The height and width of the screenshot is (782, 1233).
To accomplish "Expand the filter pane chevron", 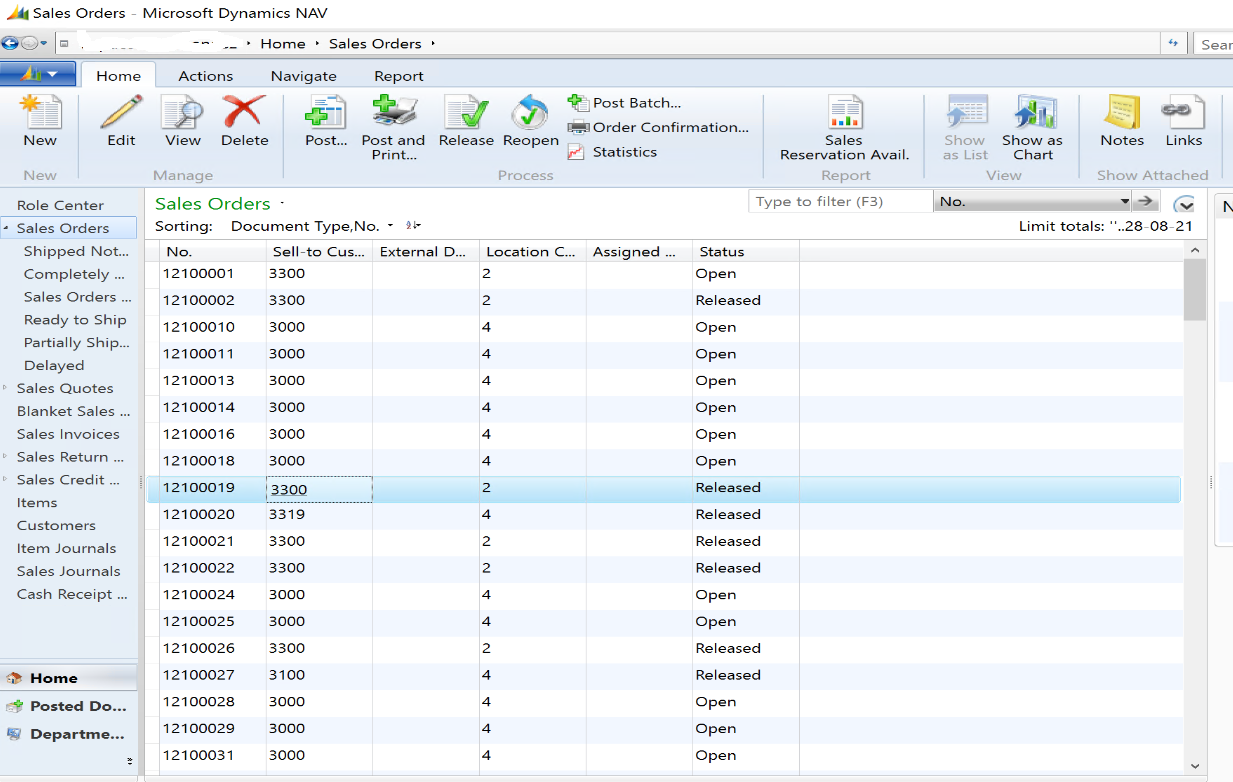I will [1184, 203].
